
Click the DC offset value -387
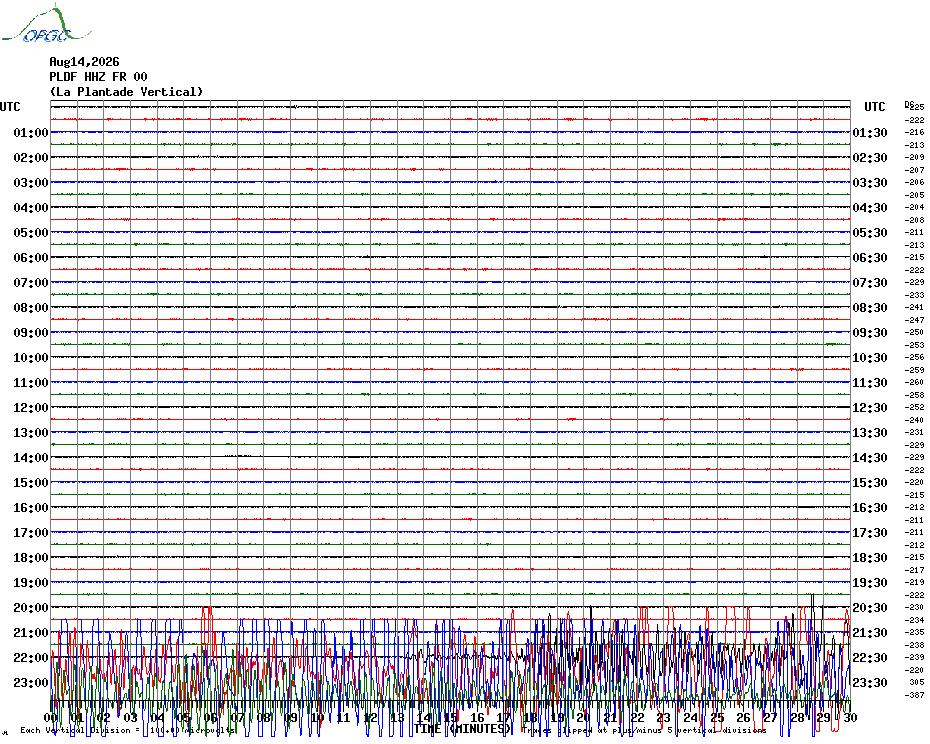pyautogui.click(x=915, y=695)
